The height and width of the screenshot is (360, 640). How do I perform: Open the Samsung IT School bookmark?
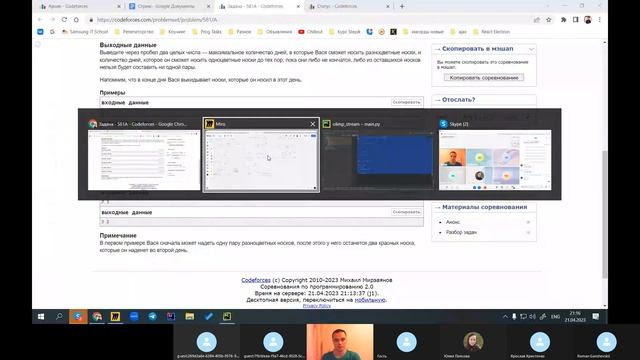pyautogui.click(x=85, y=32)
